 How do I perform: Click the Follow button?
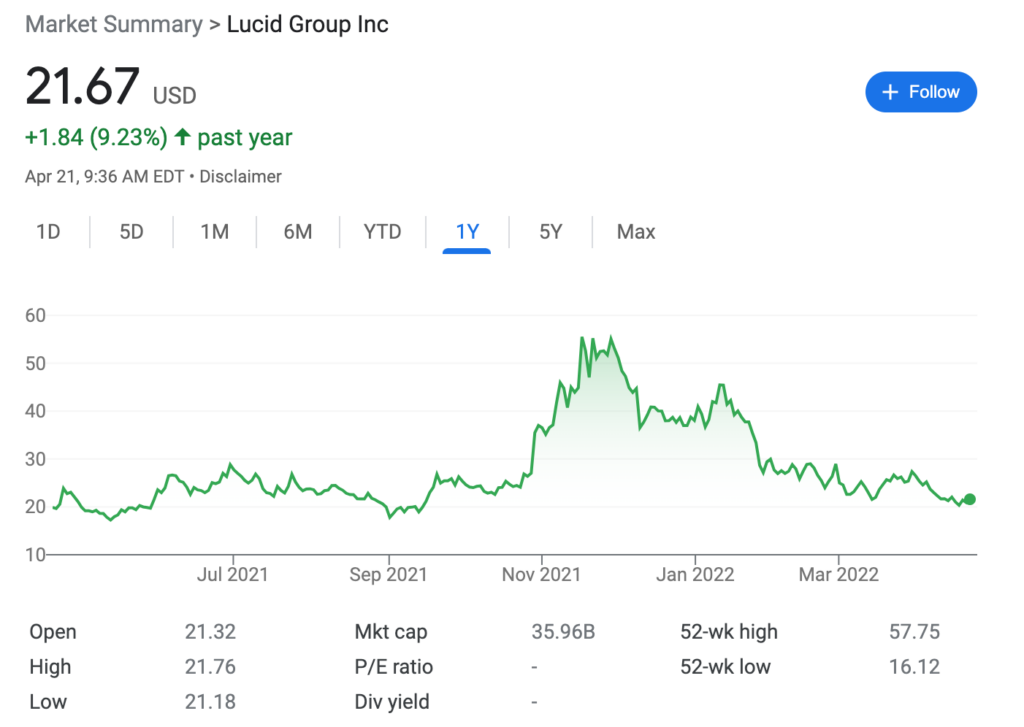[x=921, y=92]
